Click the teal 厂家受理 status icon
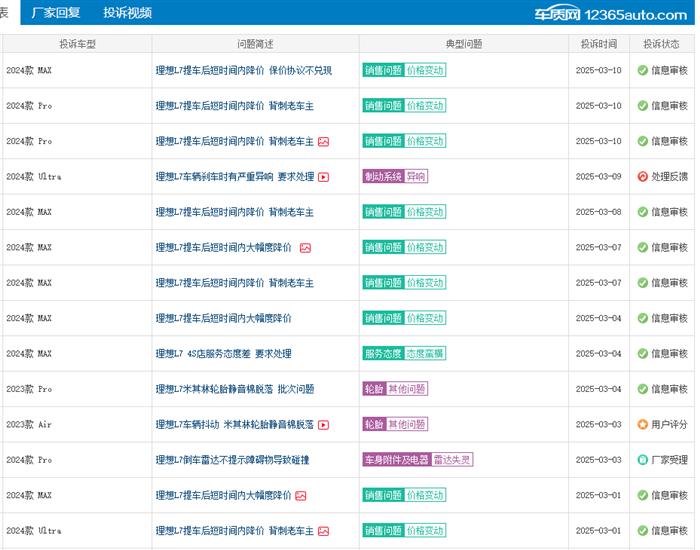The height and width of the screenshot is (550, 700). click(x=642, y=460)
